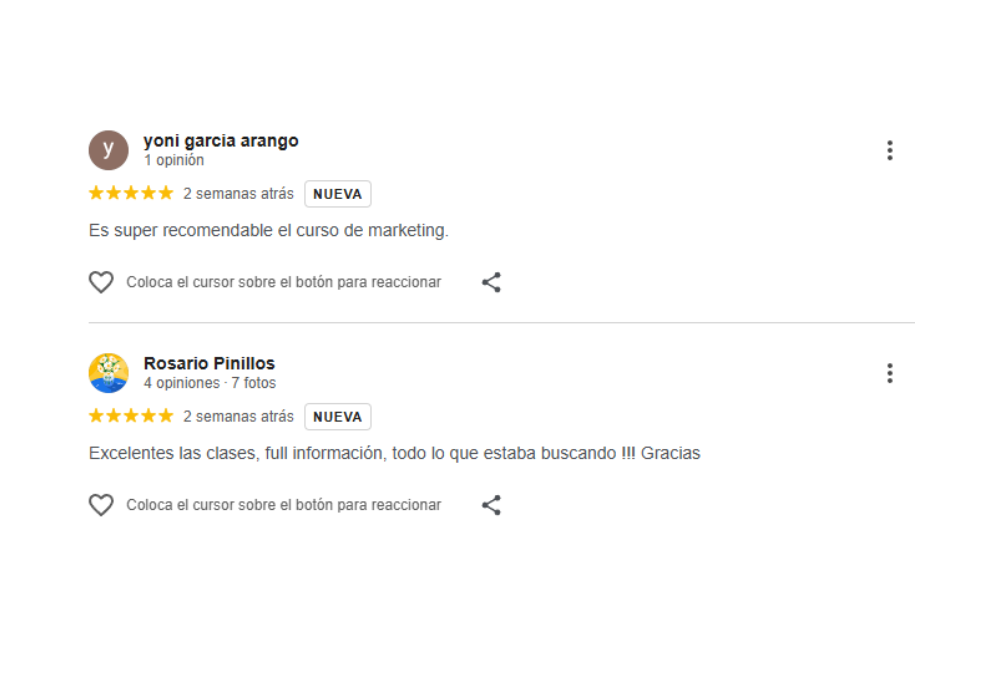Click the 'Excelentes las clases' review text

tap(394, 454)
